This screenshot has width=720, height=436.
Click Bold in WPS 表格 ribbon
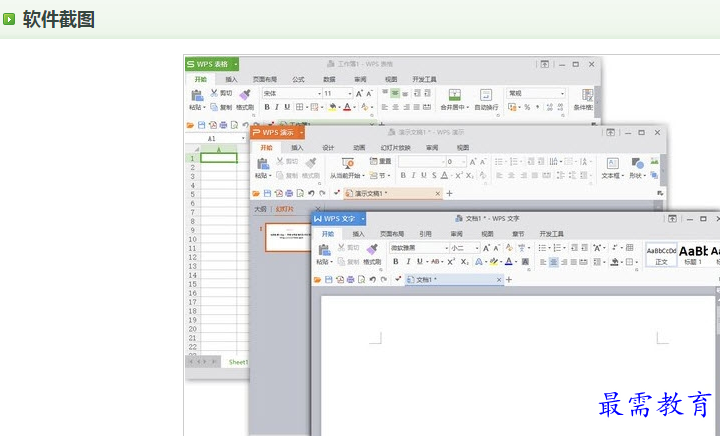click(267, 107)
